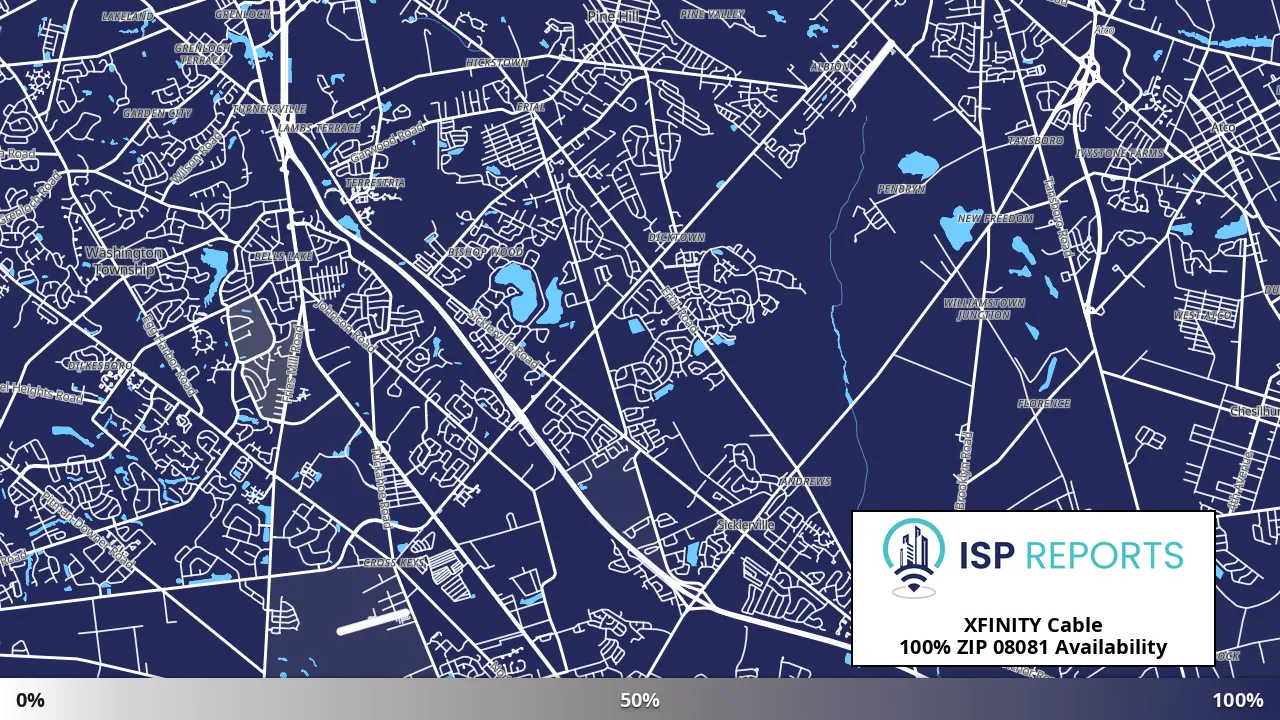Click the "Garwood Road" street label
Viewport: 1280px width, 720px height.
[x=387, y=143]
